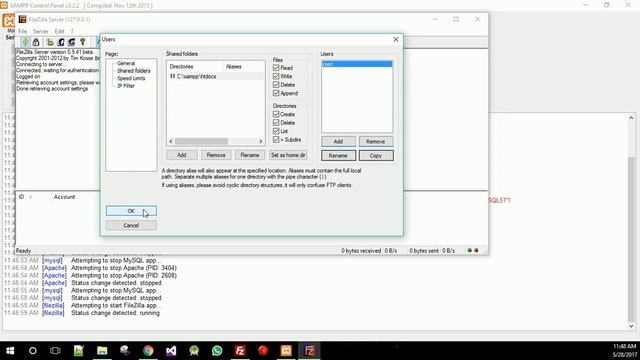Click the right arrow of directories scrollbar

[260, 141]
